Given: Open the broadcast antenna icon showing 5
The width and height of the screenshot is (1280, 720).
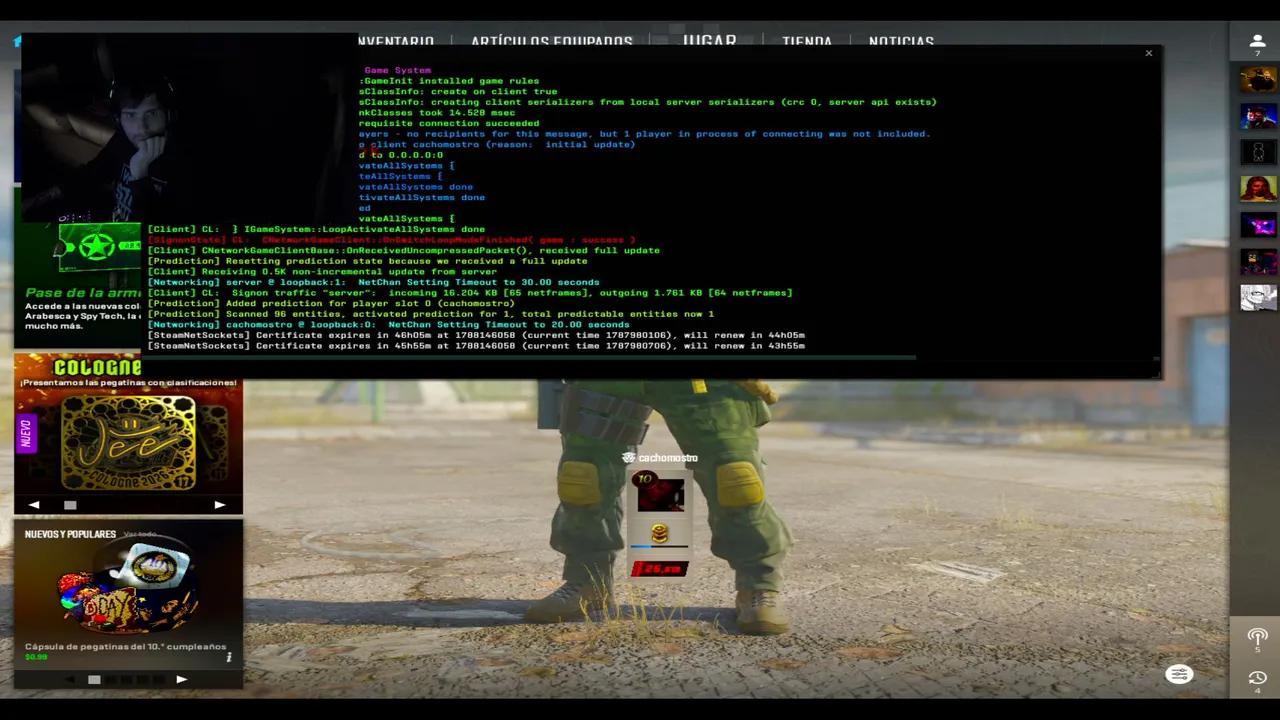Looking at the screenshot, I should pyautogui.click(x=1258, y=639).
